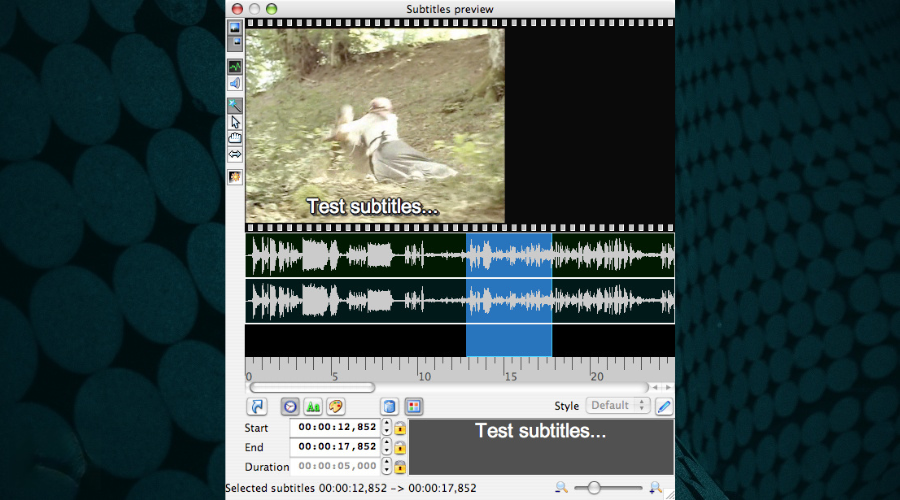Click the large video preview icon
This screenshot has height=500, width=900.
point(235,28)
